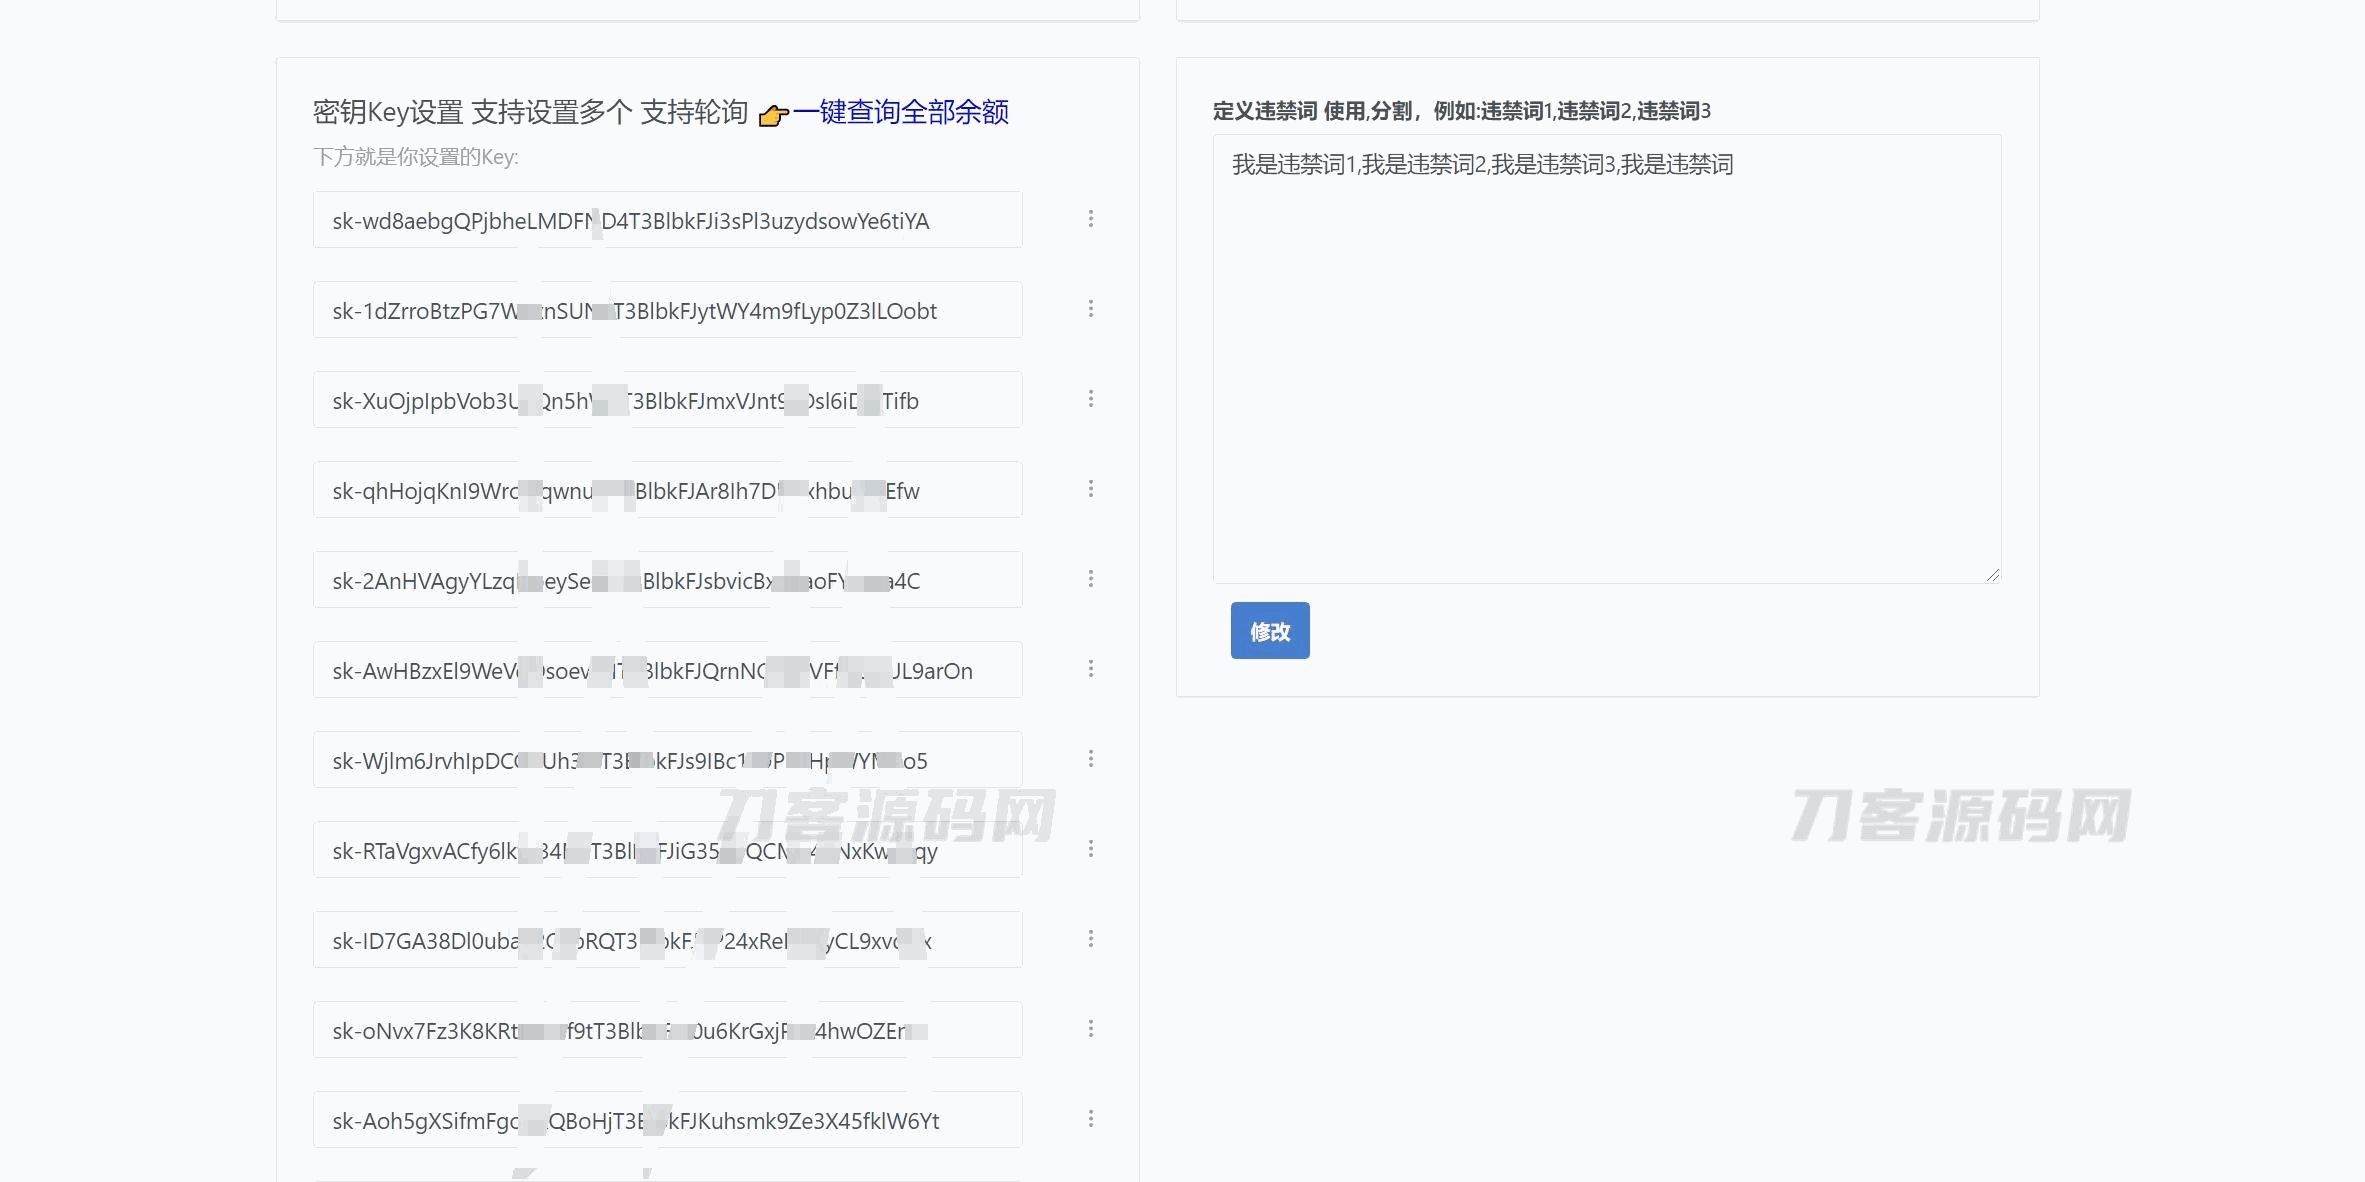Click kebab menu beside sk-2AnHVAgyYLzq key
The width and height of the screenshot is (2365, 1182).
[1090, 579]
